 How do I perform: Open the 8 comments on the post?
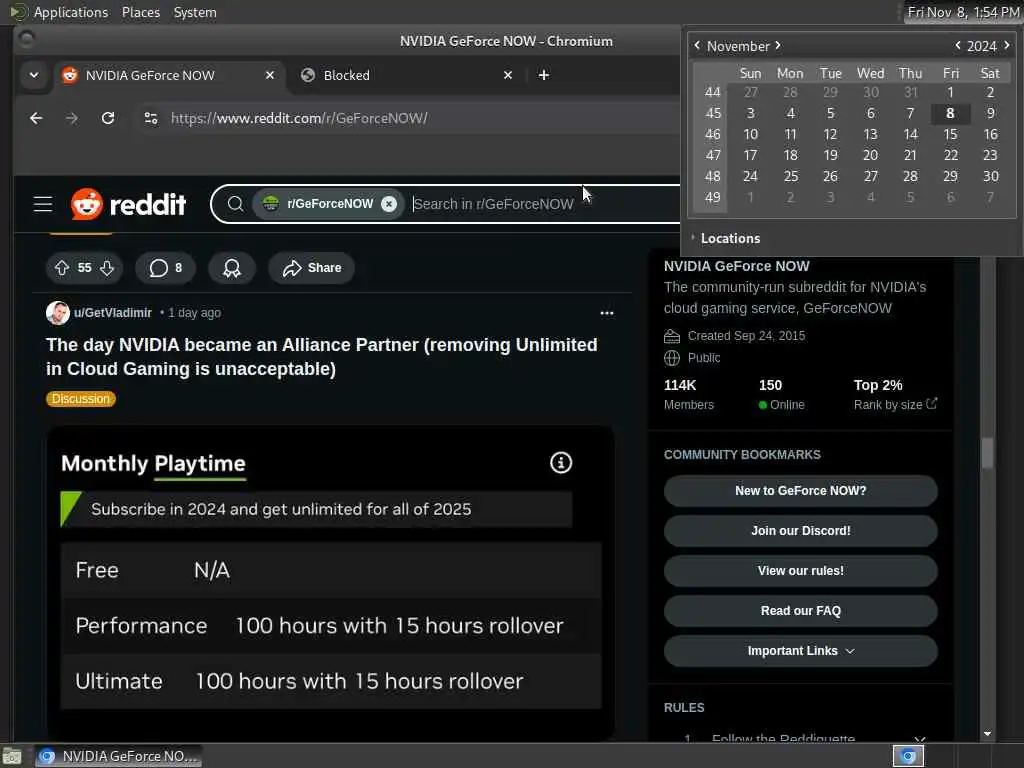pos(165,268)
